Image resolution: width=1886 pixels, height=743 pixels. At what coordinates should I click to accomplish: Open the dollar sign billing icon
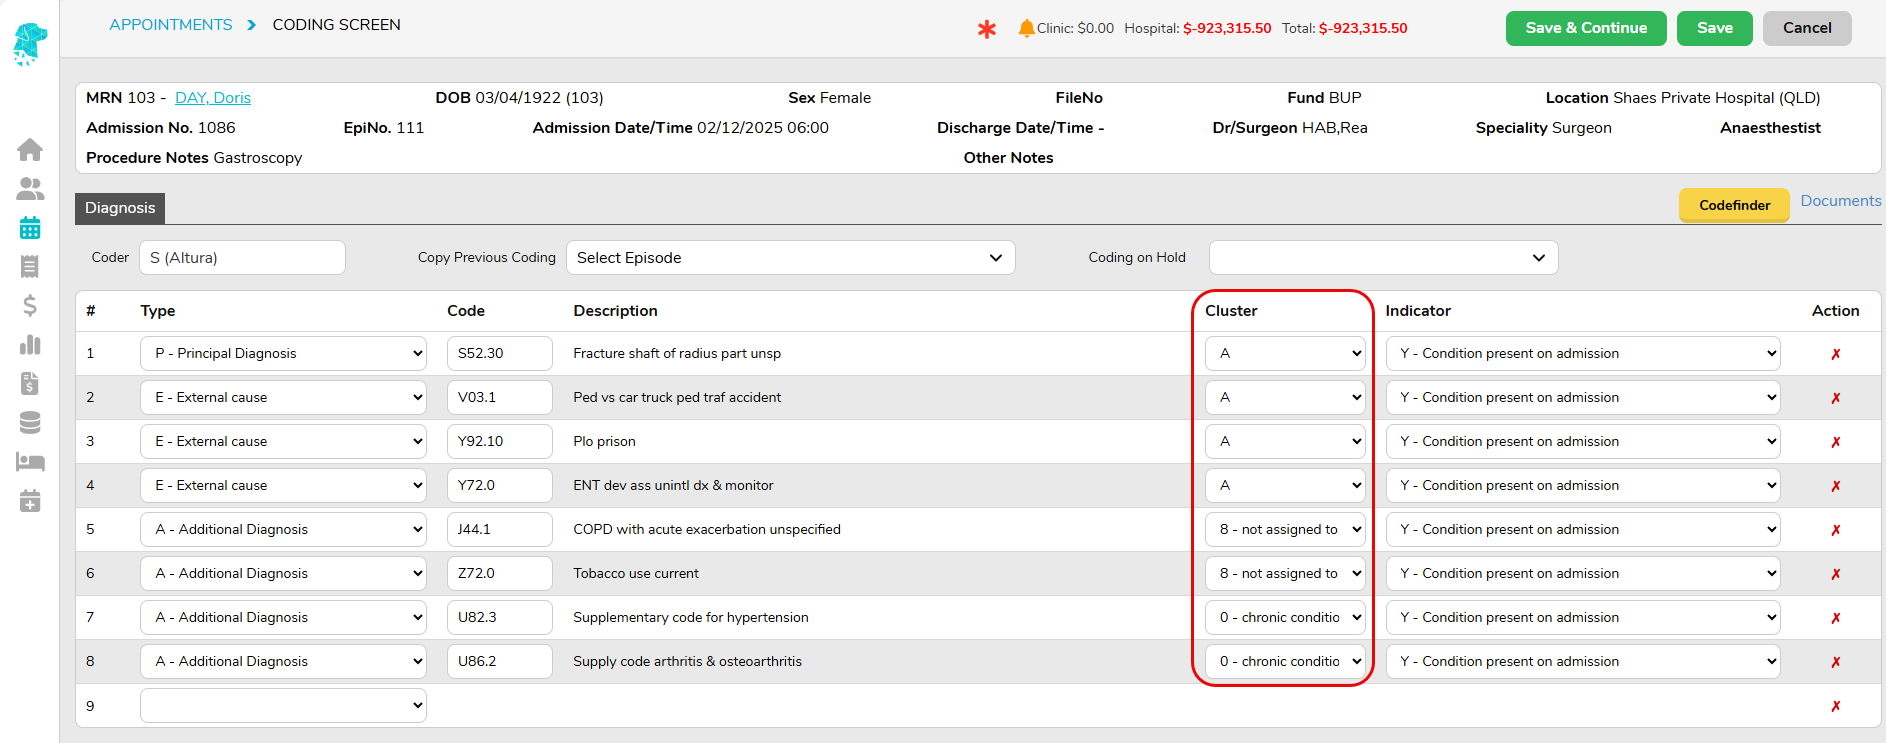pos(30,306)
